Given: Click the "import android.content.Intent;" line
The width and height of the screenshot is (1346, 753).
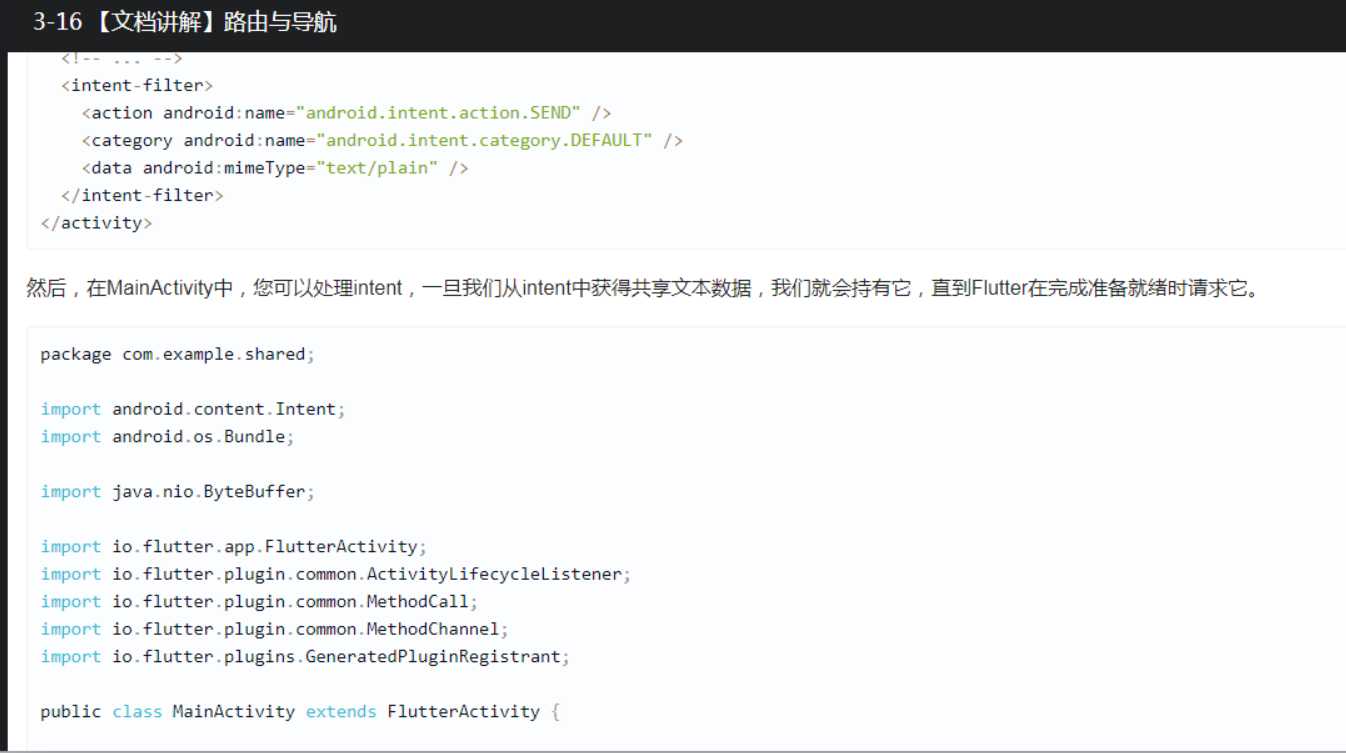Looking at the screenshot, I should pyautogui.click(x=193, y=409).
